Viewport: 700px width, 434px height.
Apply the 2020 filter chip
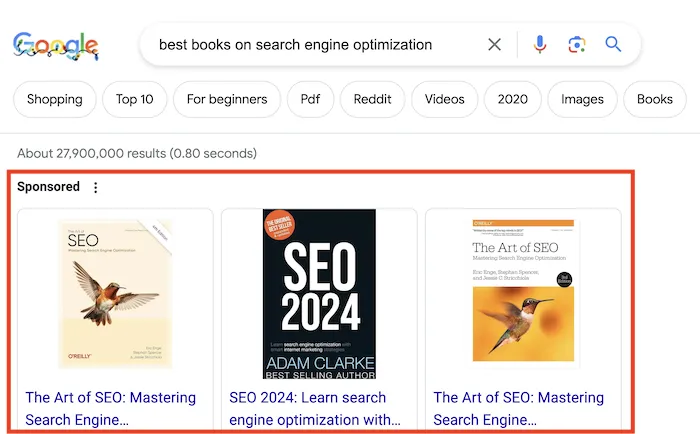coord(512,99)
